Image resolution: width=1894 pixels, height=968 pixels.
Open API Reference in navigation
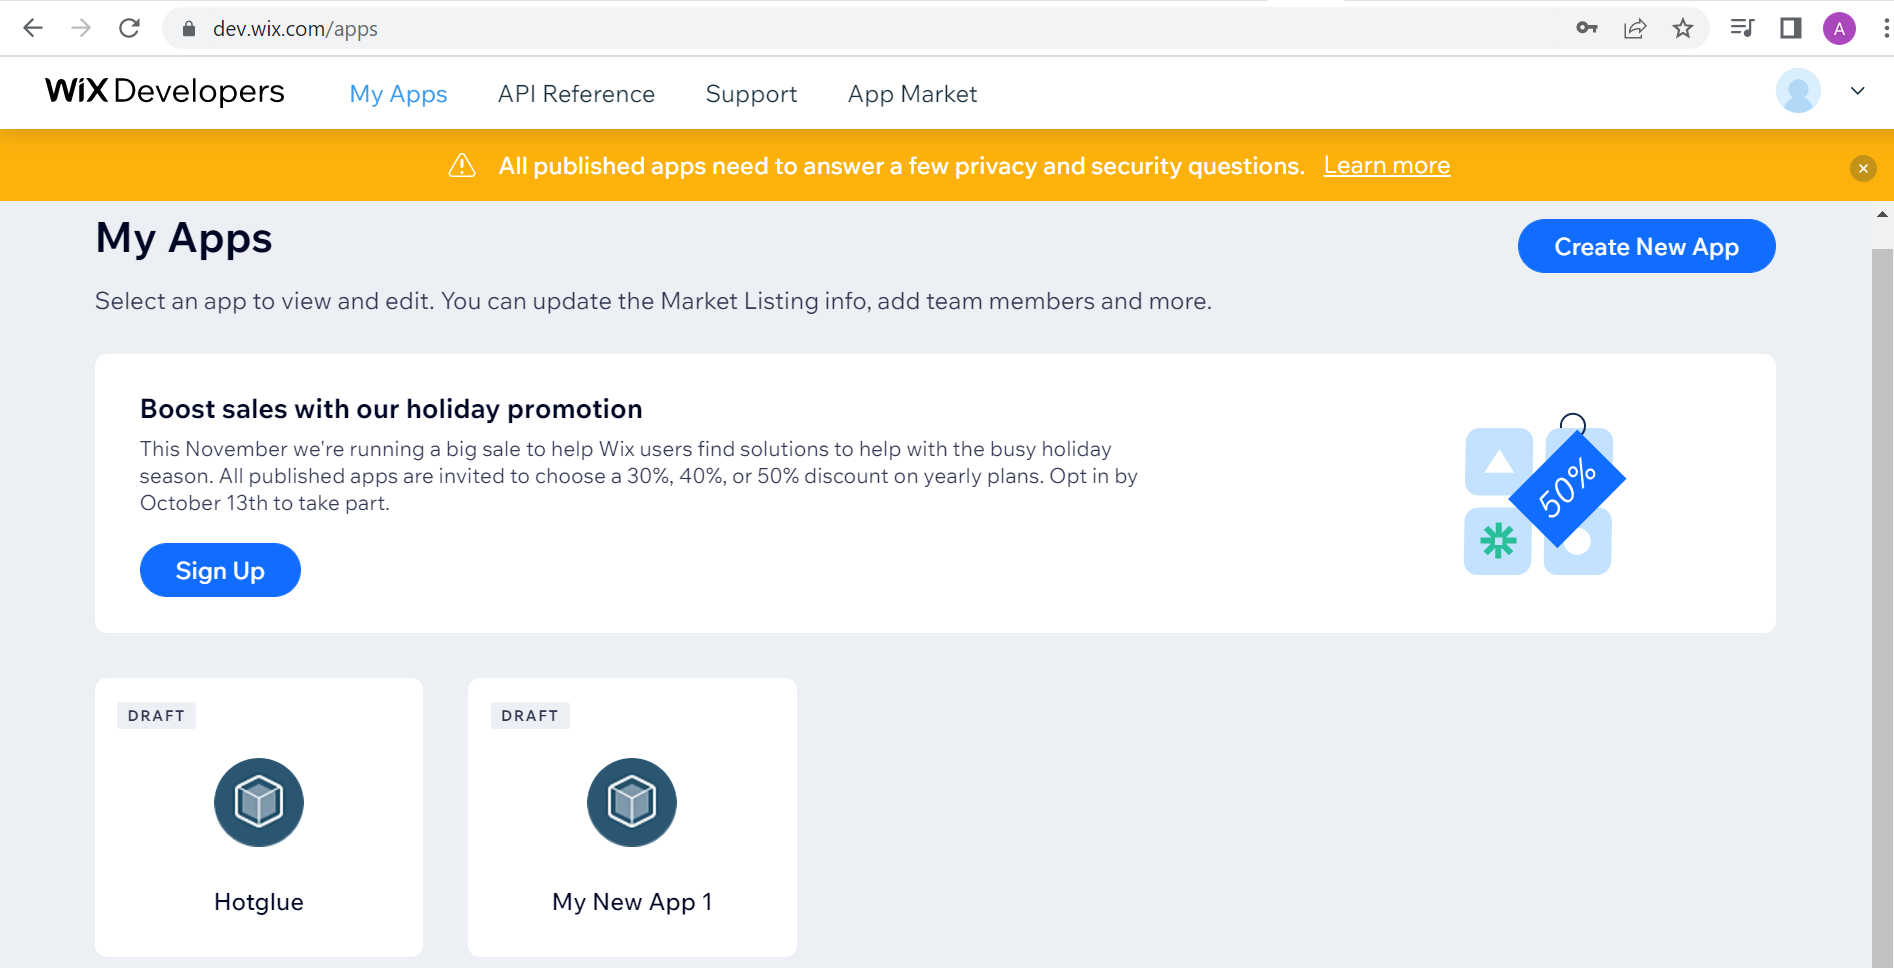tap(576, 94)
